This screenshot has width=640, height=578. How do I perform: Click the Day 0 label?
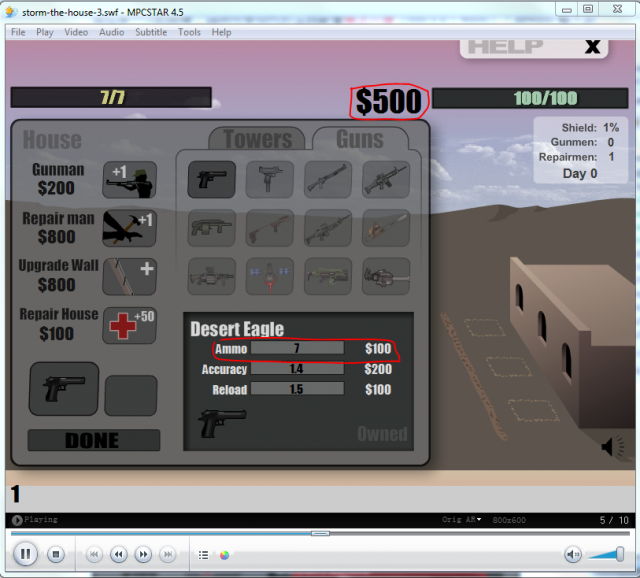point(580,173)
